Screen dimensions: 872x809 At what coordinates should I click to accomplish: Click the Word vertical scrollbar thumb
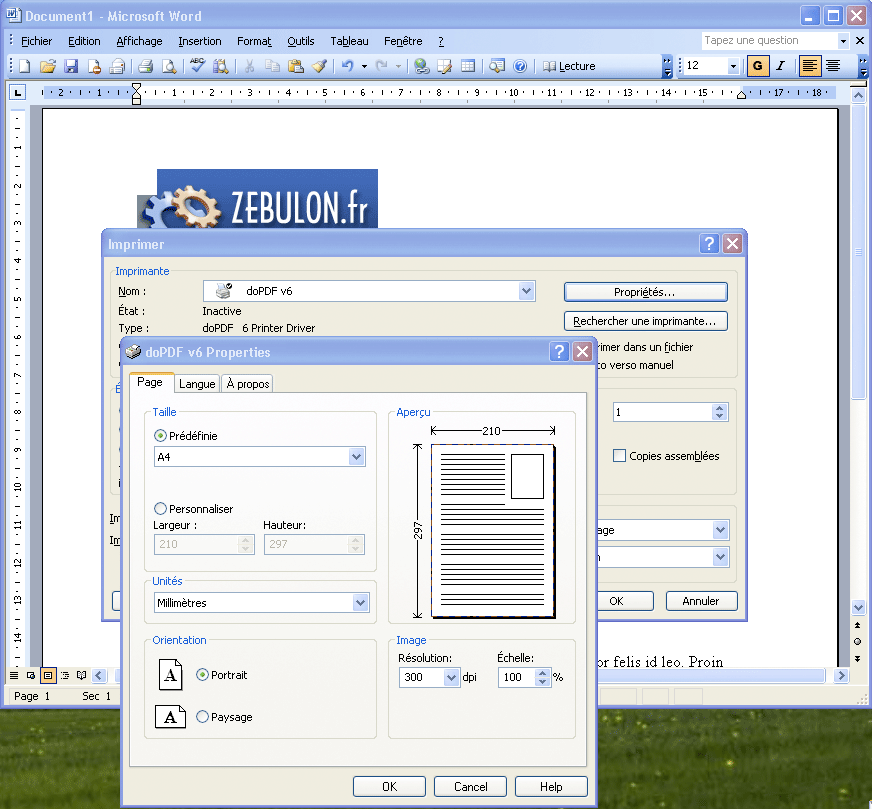pos(858,251)
